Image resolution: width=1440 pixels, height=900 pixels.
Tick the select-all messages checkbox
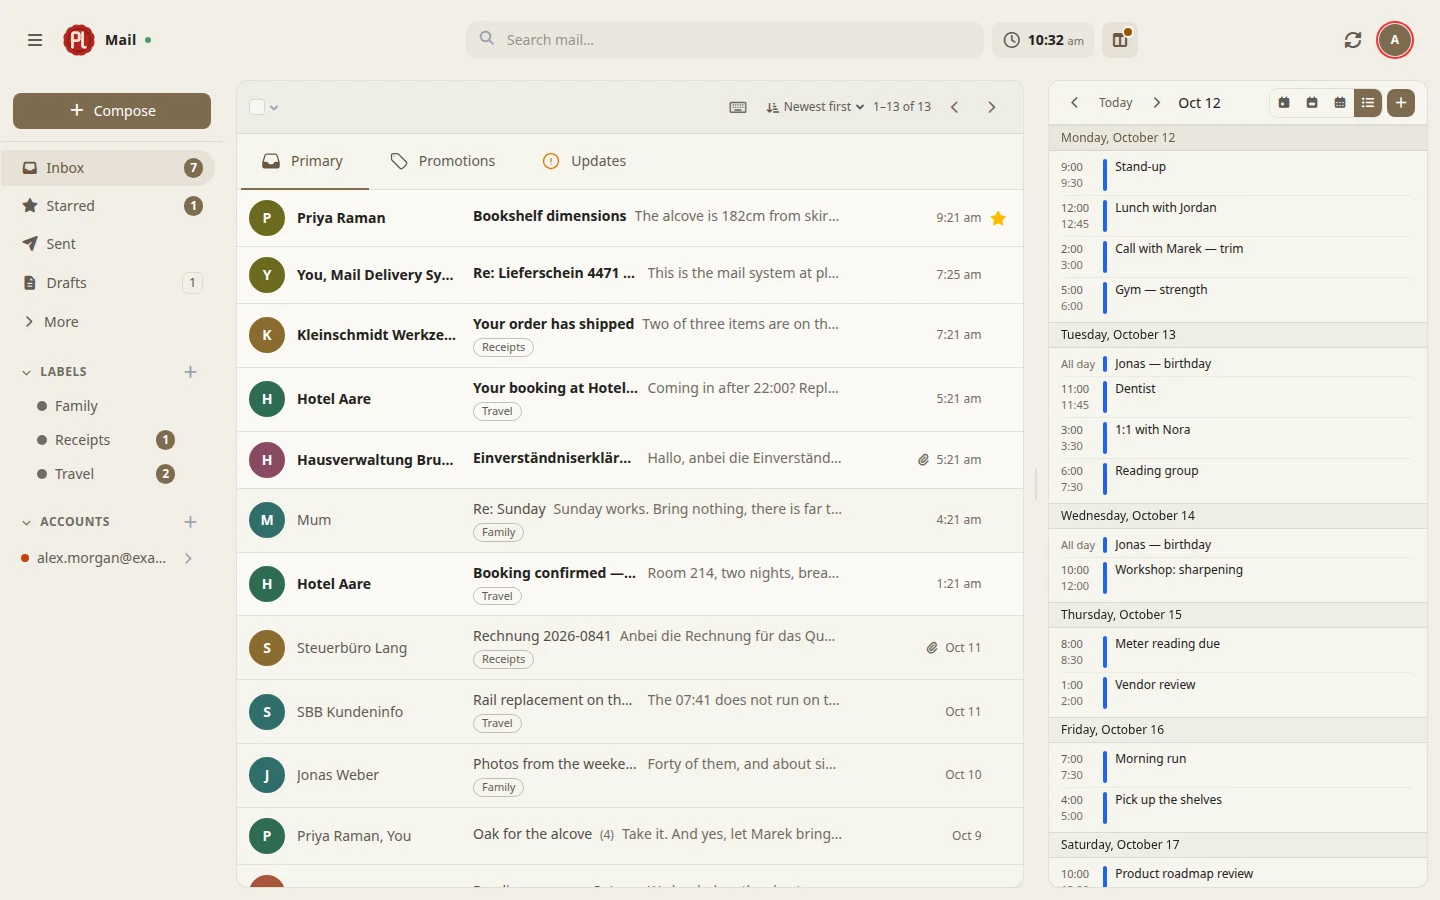pos(257,107)
